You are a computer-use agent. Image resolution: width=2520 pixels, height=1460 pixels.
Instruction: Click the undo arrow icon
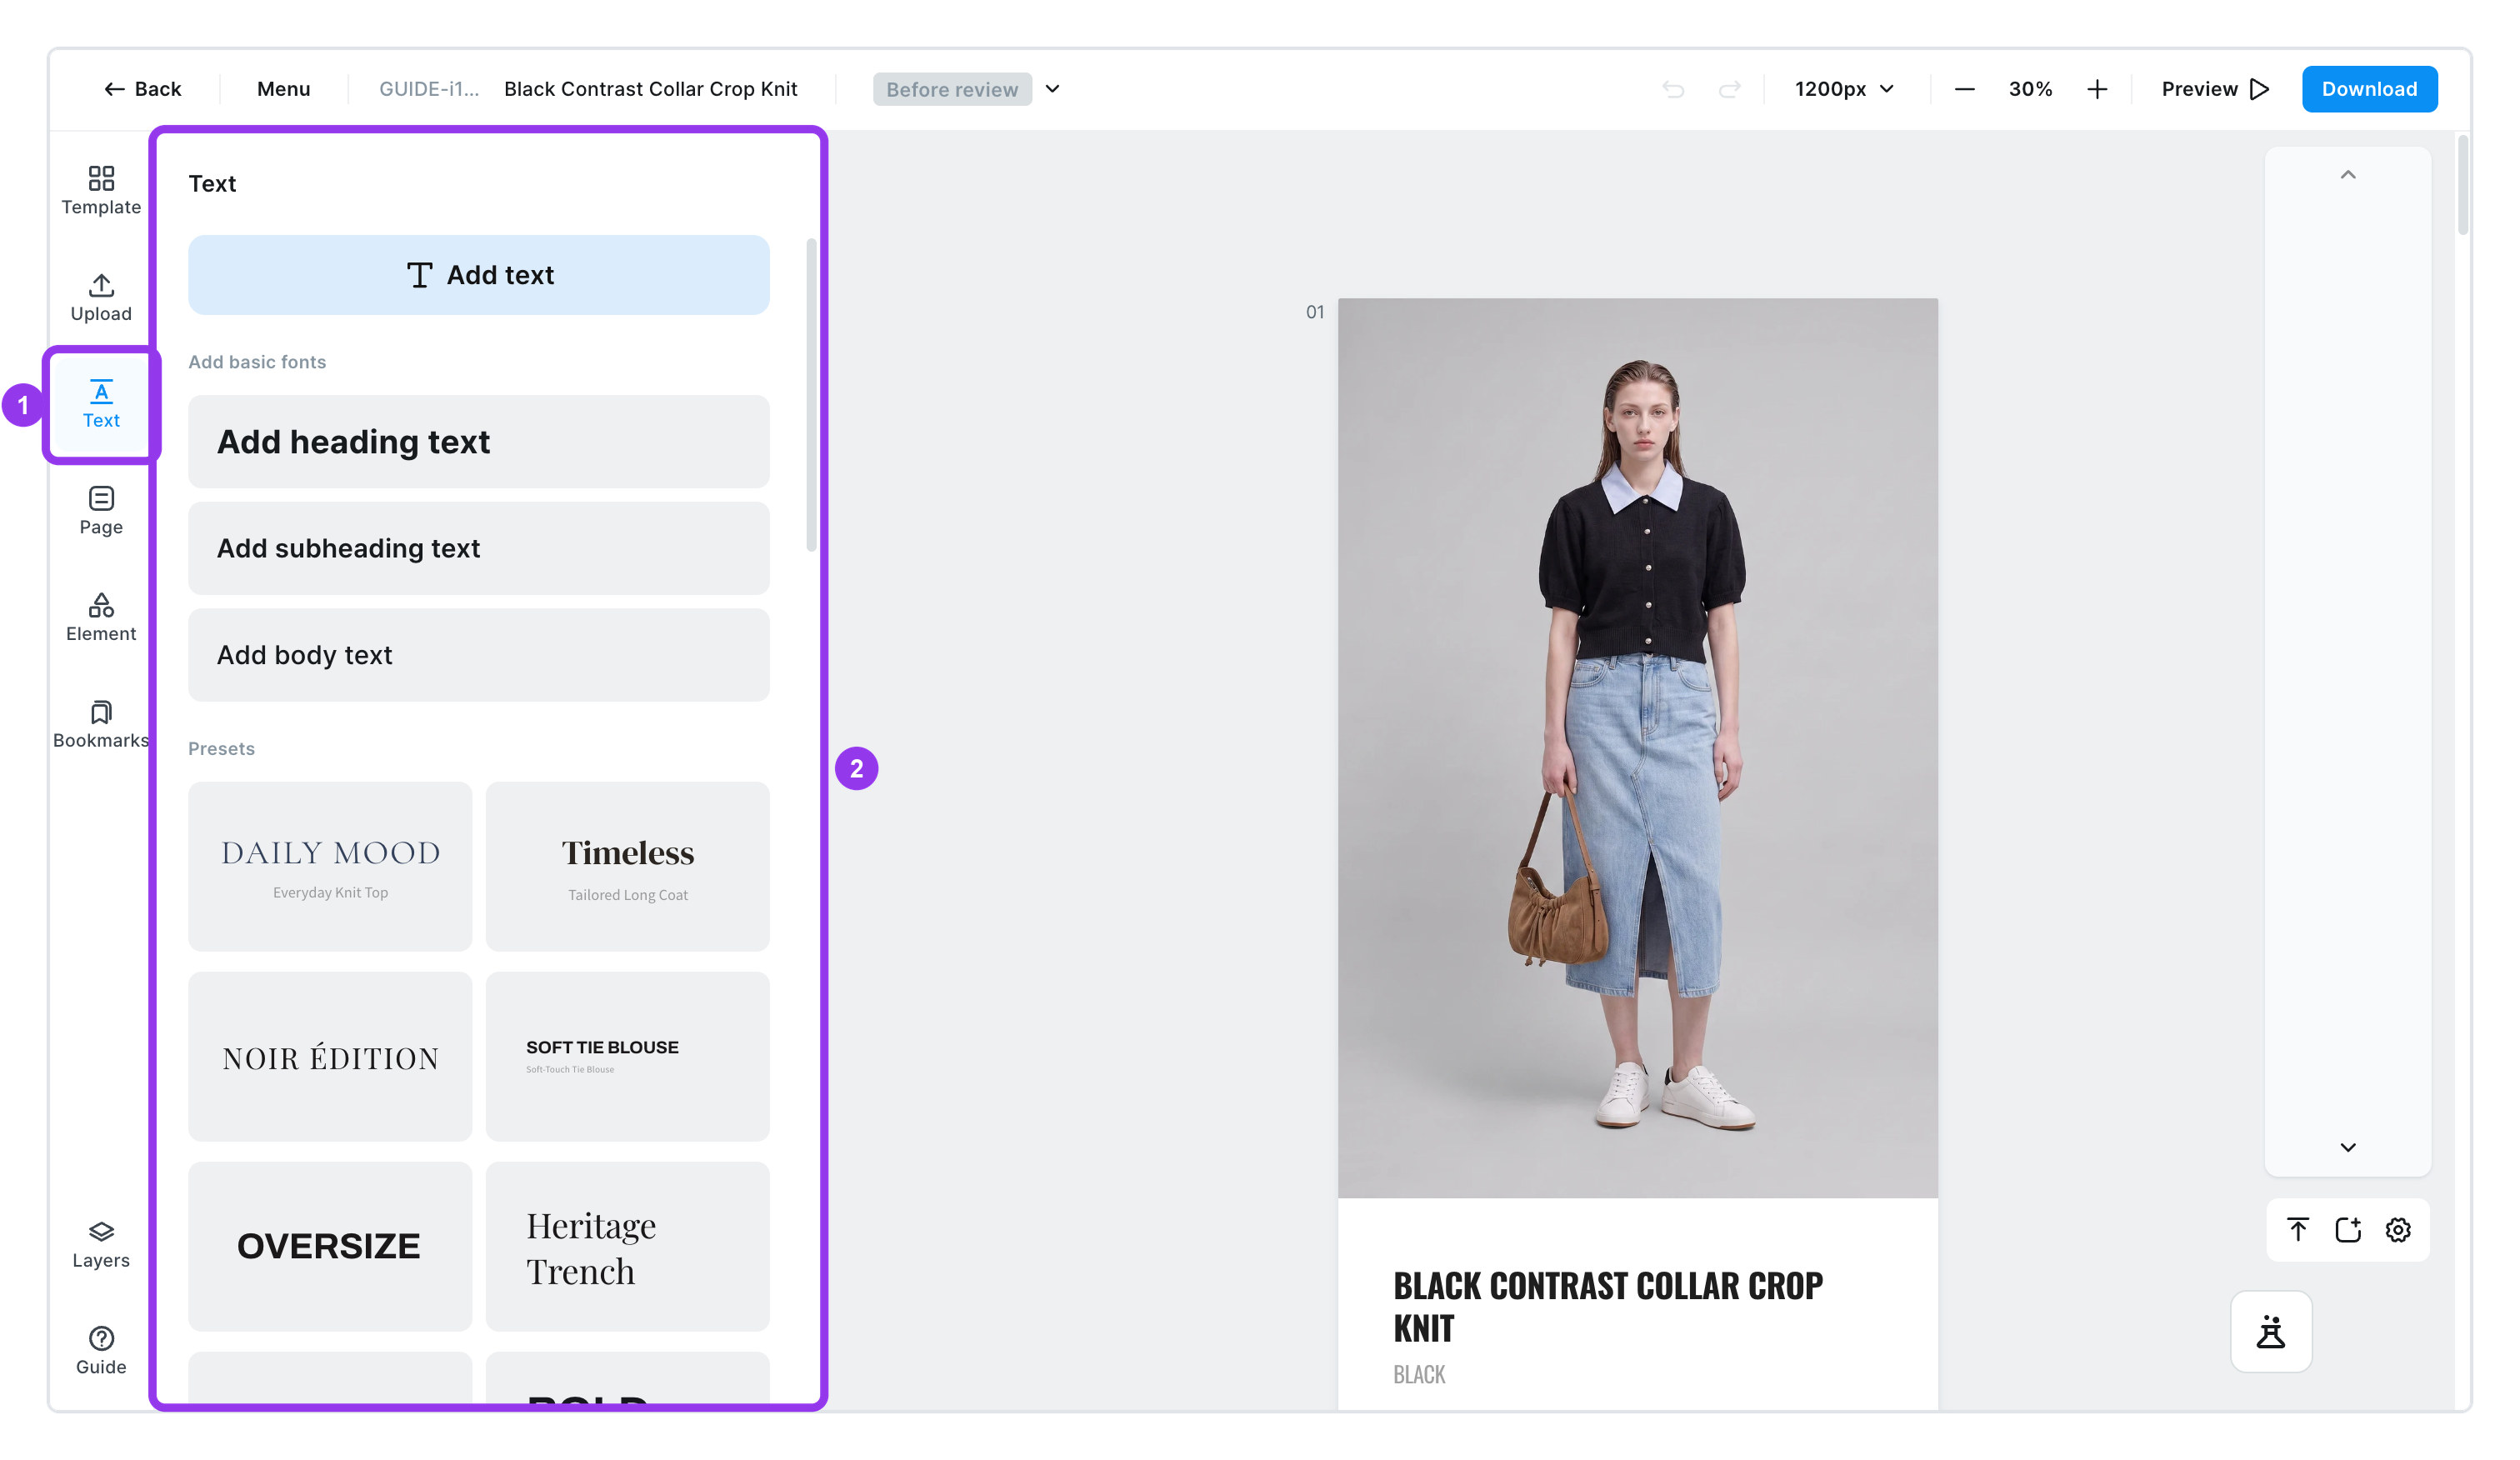[1673, 89]
